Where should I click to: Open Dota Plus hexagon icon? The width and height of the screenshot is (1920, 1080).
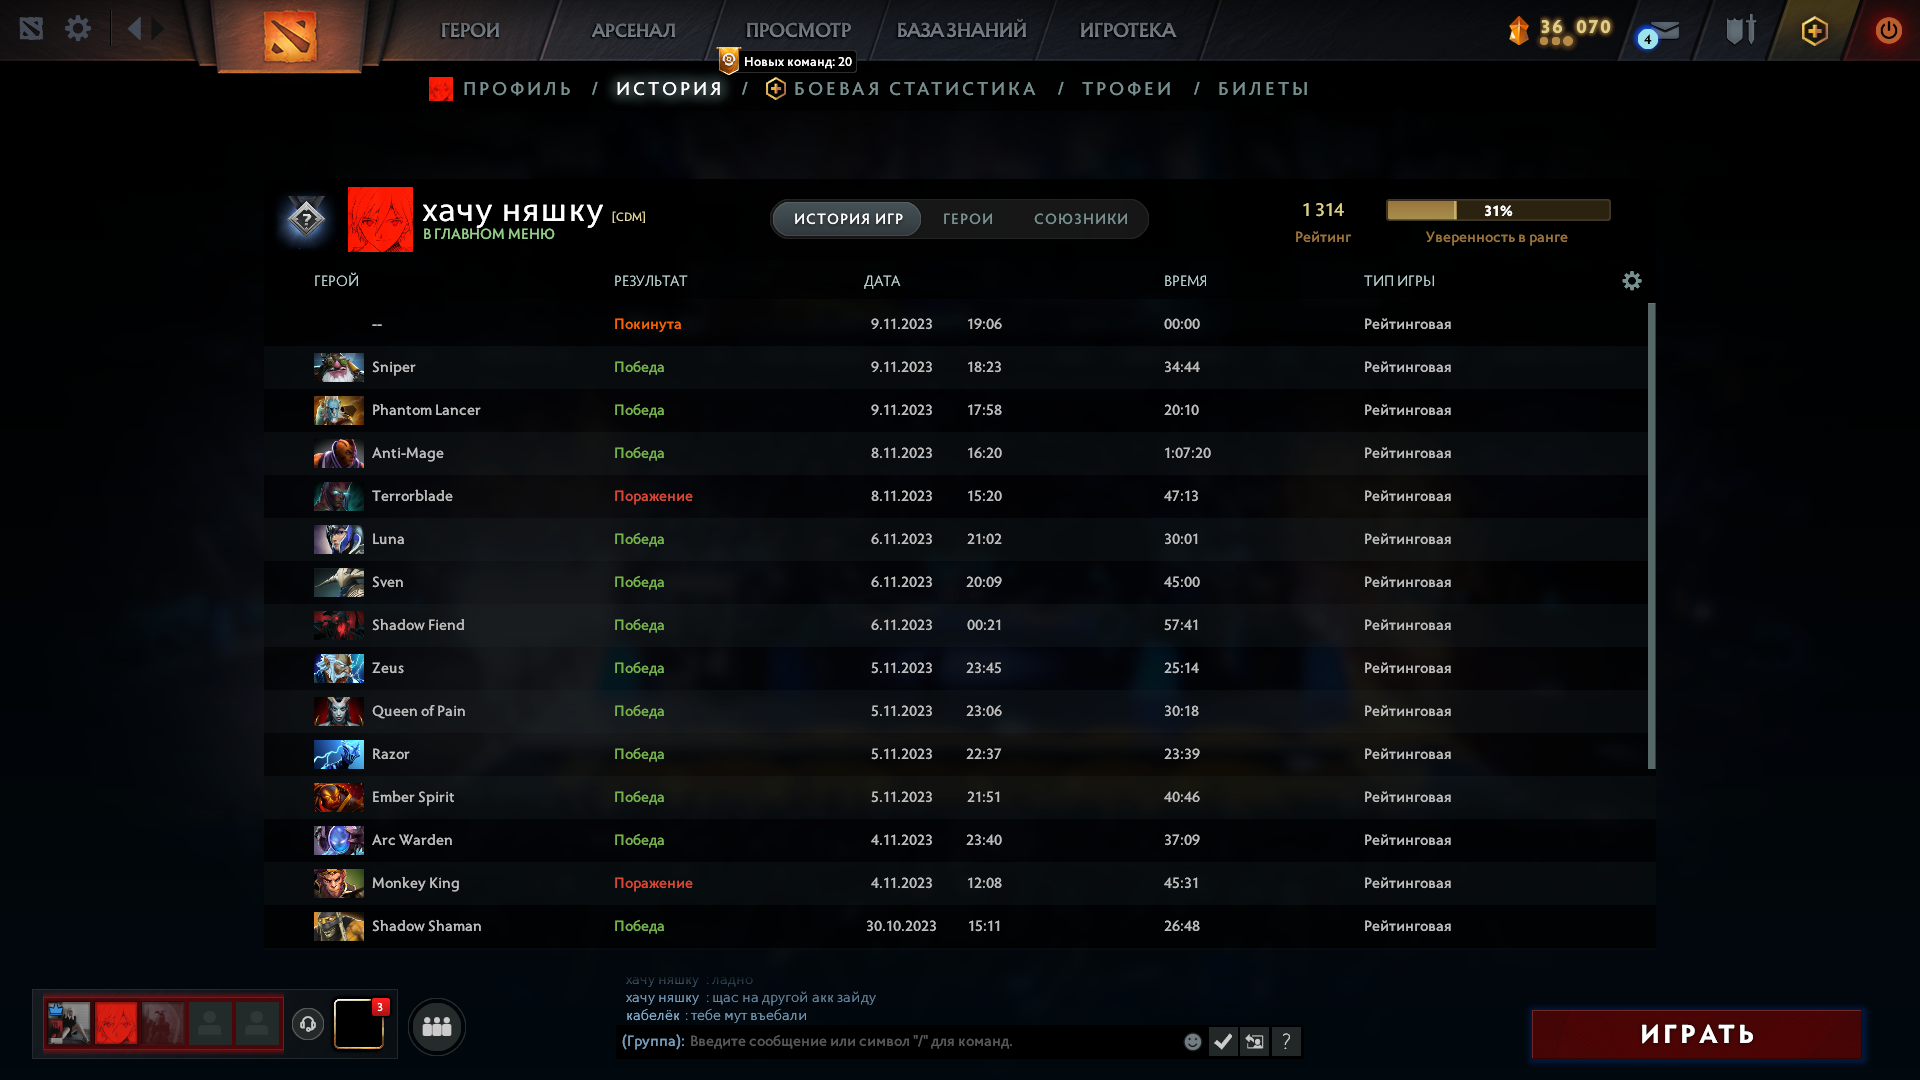[1814, 31]
